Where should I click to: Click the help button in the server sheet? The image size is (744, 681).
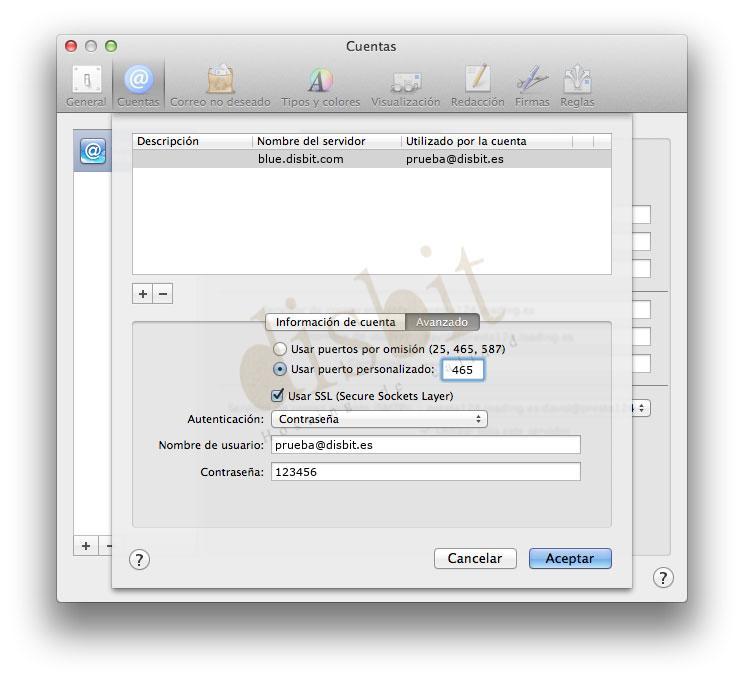[140, 560]
